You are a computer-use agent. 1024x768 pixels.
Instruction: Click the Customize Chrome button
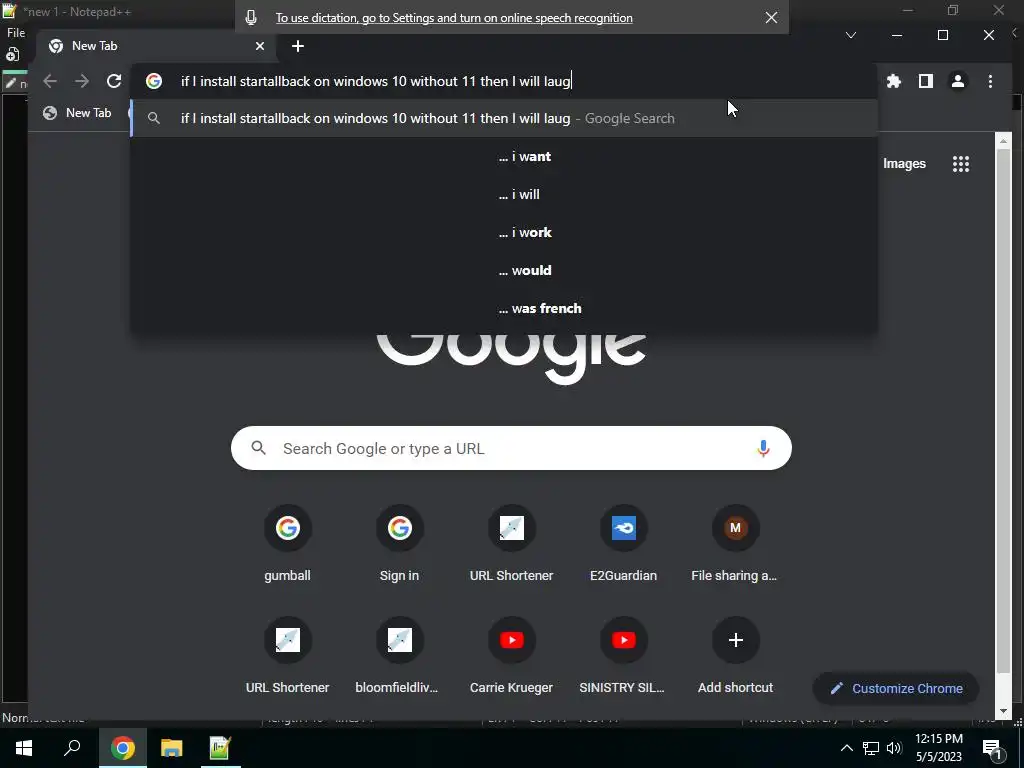(x=896, y=688)
